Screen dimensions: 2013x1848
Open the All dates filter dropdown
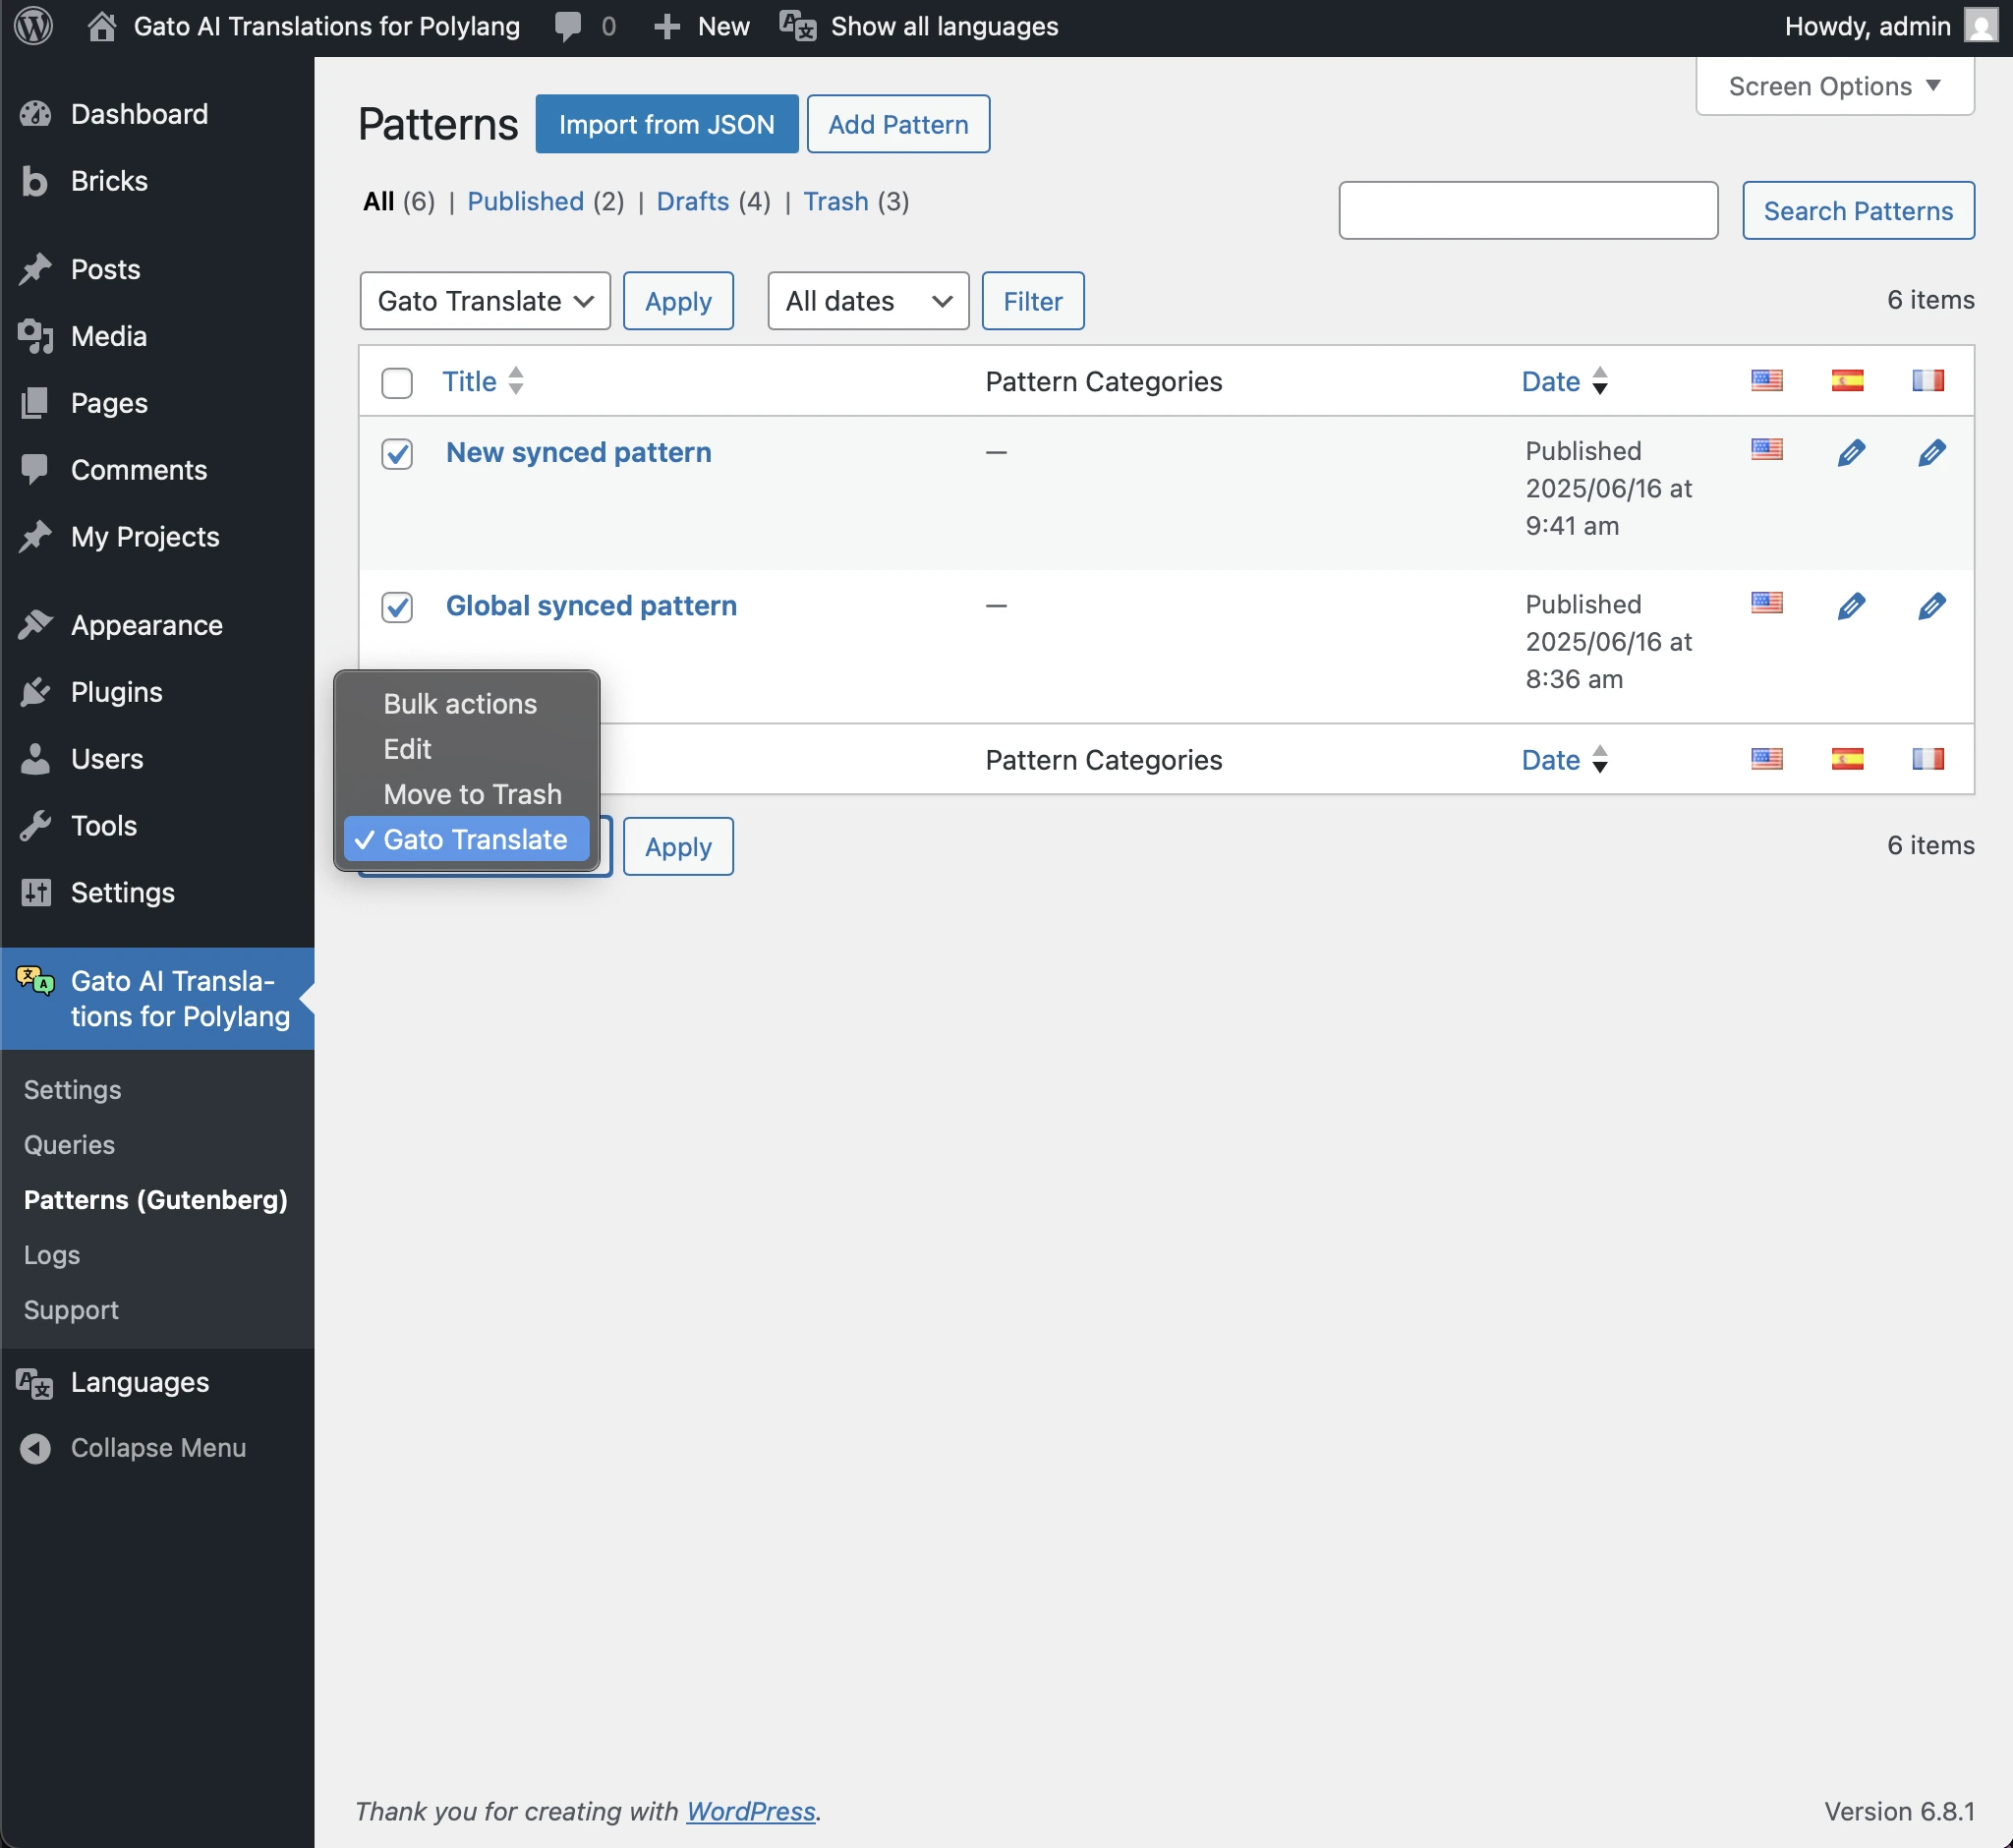866,300
